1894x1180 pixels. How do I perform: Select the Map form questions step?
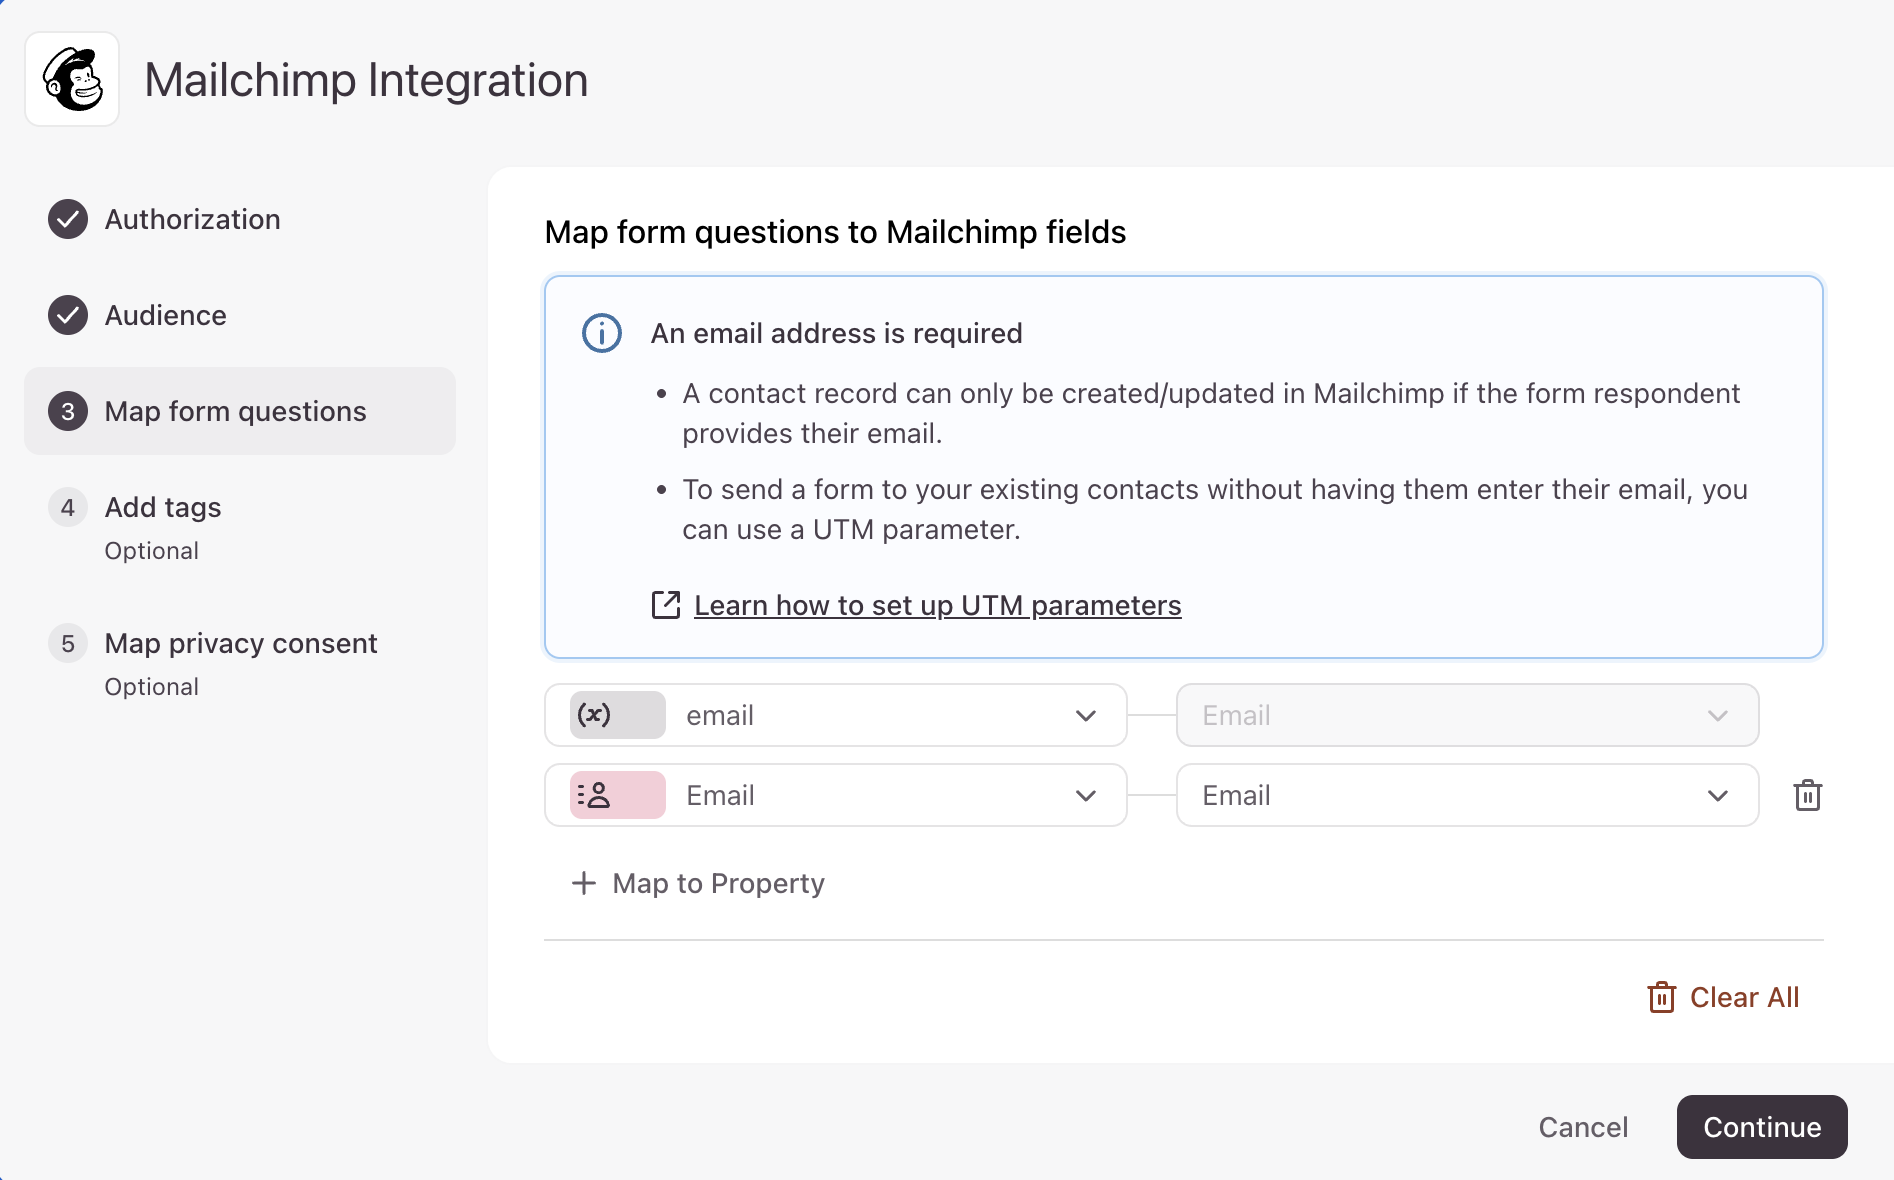240,411
